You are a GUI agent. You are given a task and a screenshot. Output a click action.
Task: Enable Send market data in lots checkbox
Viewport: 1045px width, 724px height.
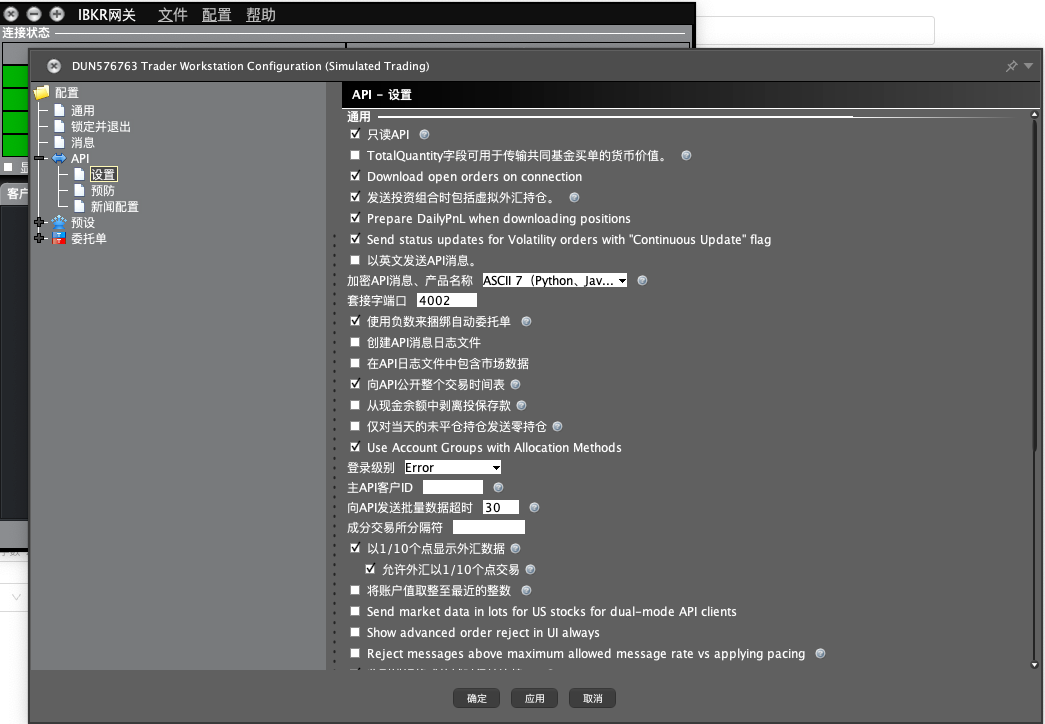tap(355, 611)
